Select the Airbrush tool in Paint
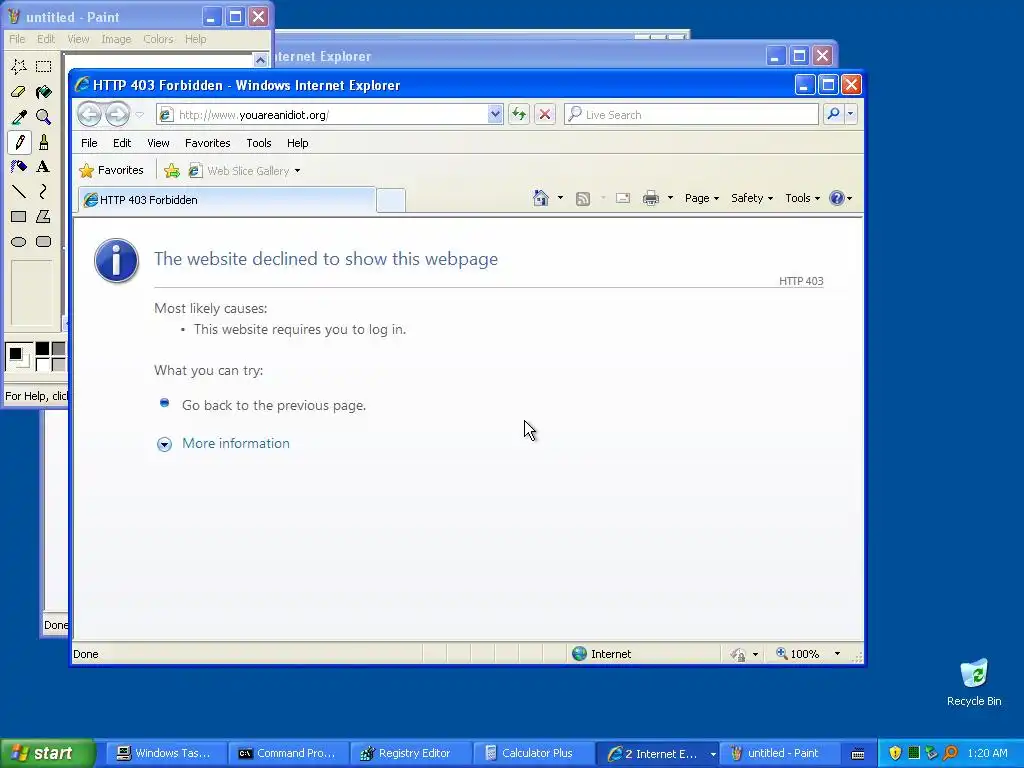1024x768 pixels. click(x=19, y=167)
